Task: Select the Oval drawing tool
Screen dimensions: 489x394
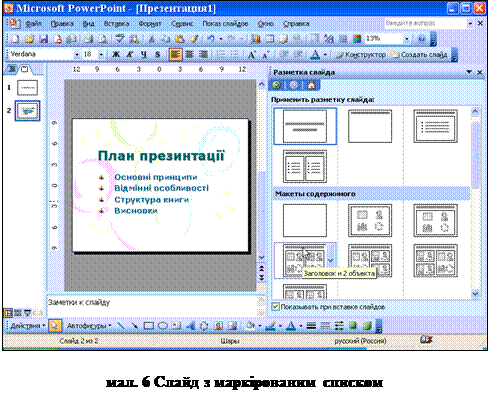Action: [x=163, y=326]
